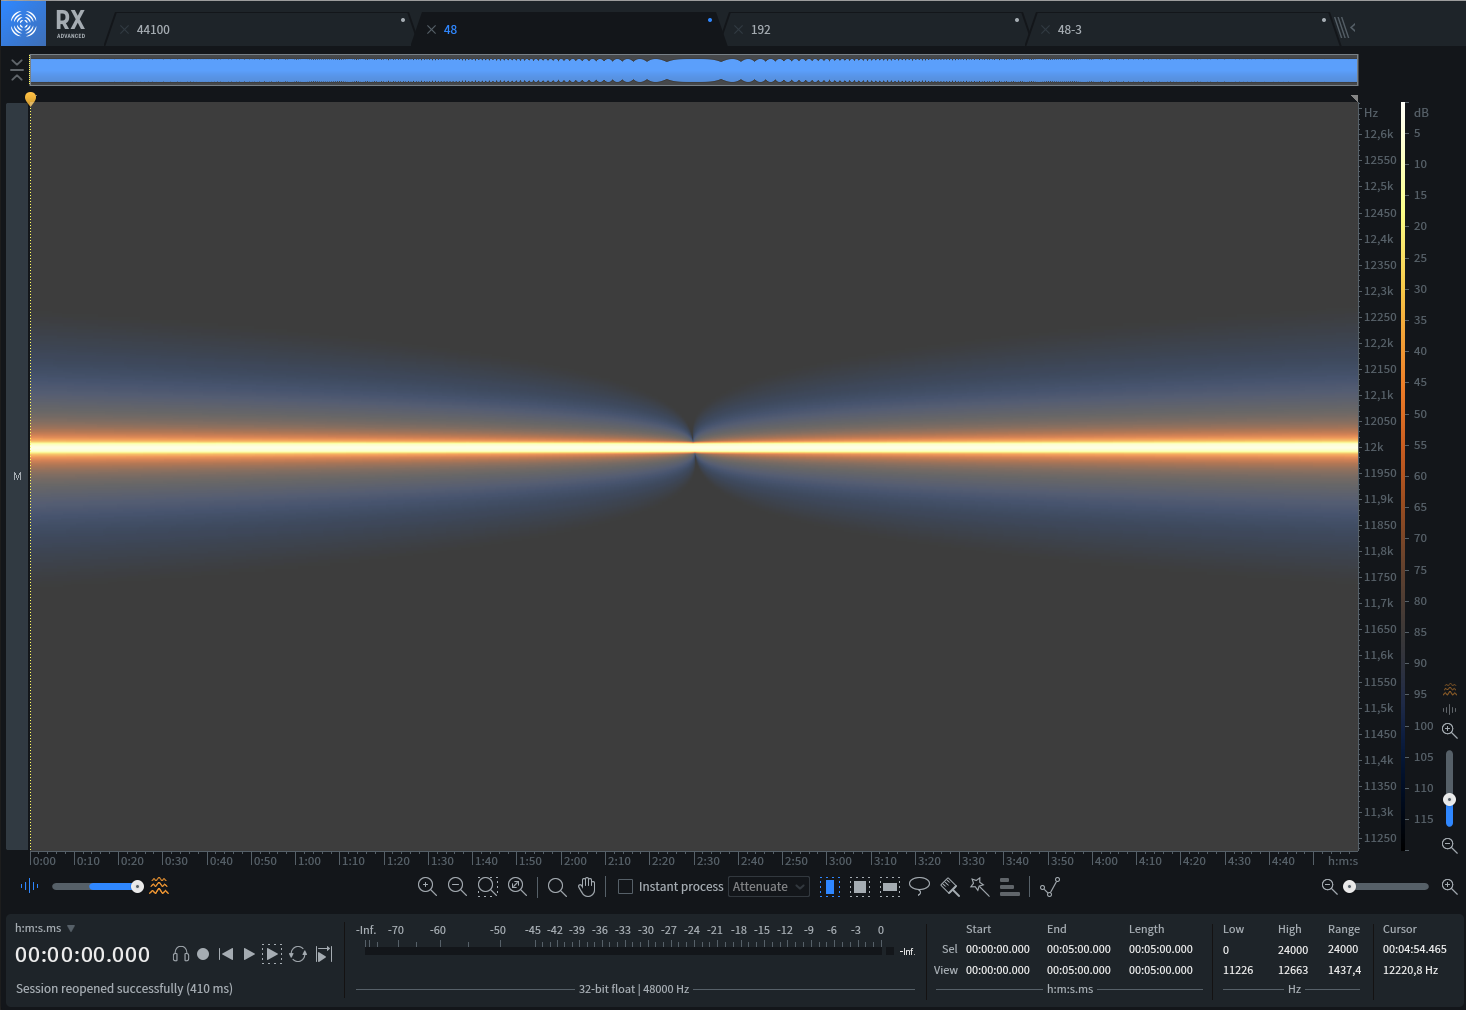1466x1010 pixels.
Task: Switch to the 48-3 tab
Action: pyautogui.click(x=1184, y=30)
